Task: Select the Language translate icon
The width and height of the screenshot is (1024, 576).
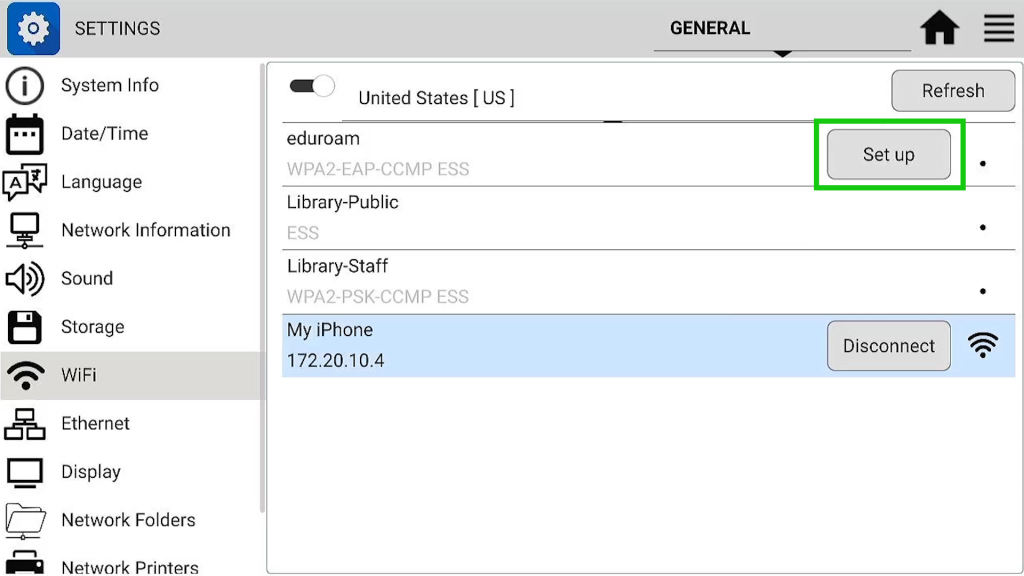Action: point(25,182)
